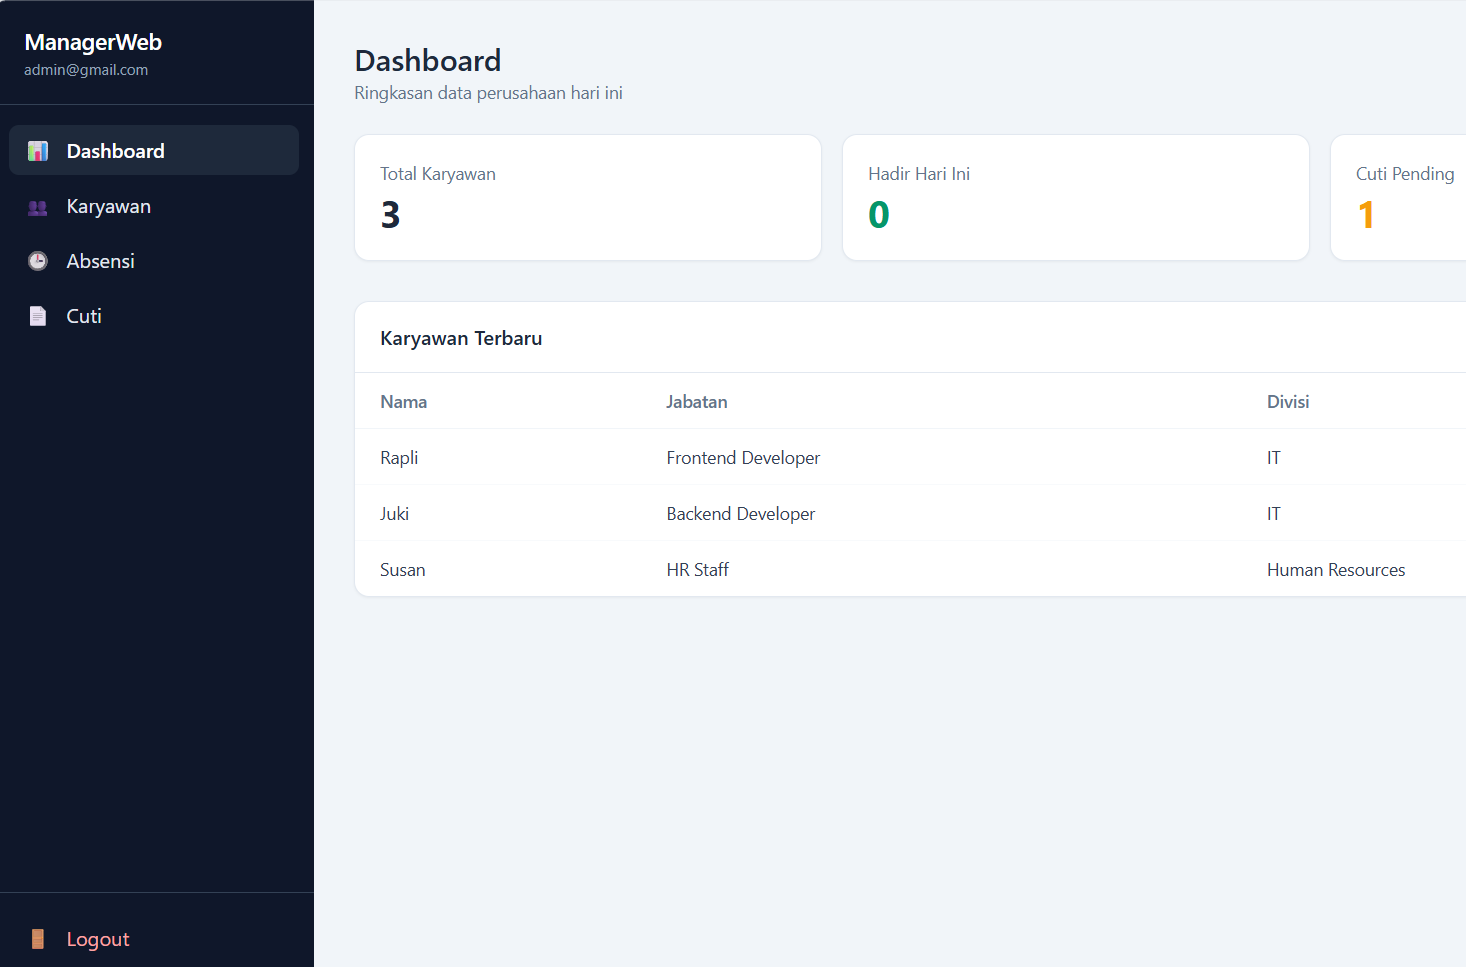Click the Jabatan column header
Screen dimensions: 1466x967
(x=697, y=402)
